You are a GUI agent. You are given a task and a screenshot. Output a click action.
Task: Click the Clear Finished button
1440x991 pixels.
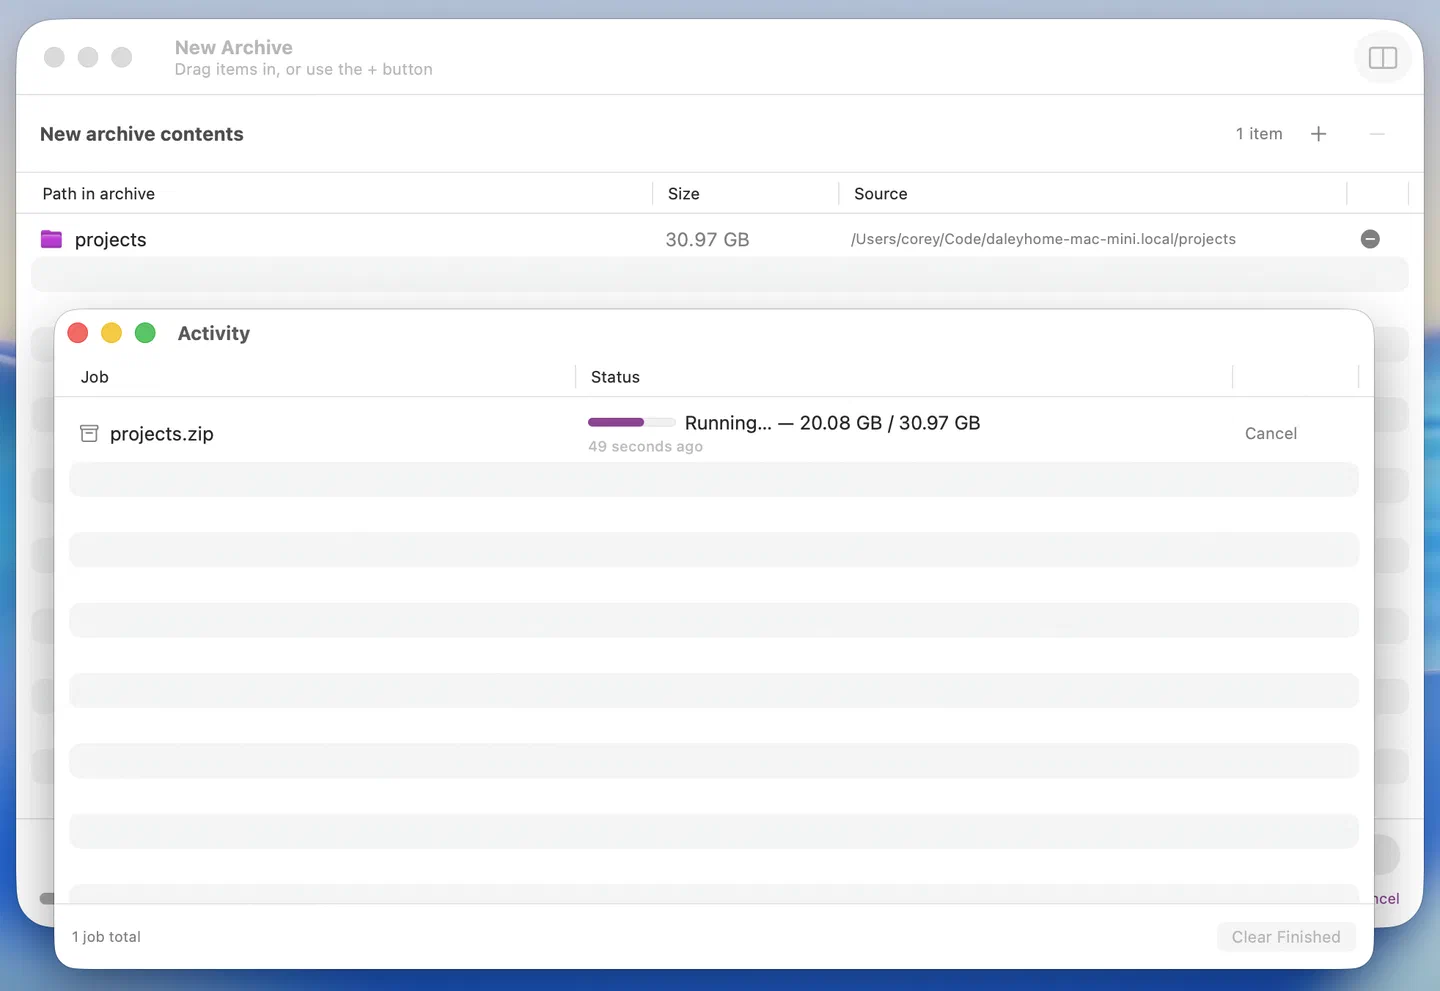tap(1285, 937)
